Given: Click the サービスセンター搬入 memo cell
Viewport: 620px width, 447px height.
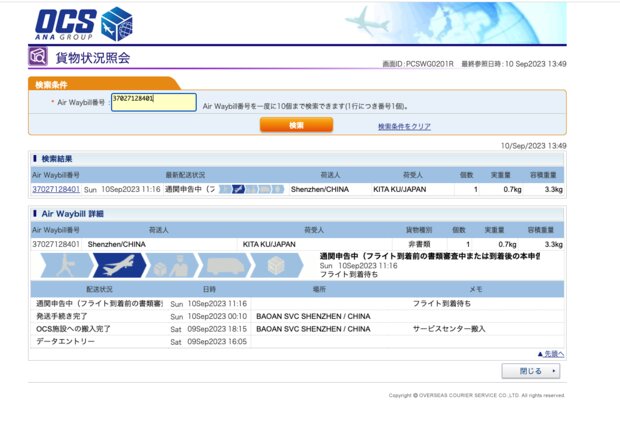Looking at the screenshot, I should click(x=449, y=329).
